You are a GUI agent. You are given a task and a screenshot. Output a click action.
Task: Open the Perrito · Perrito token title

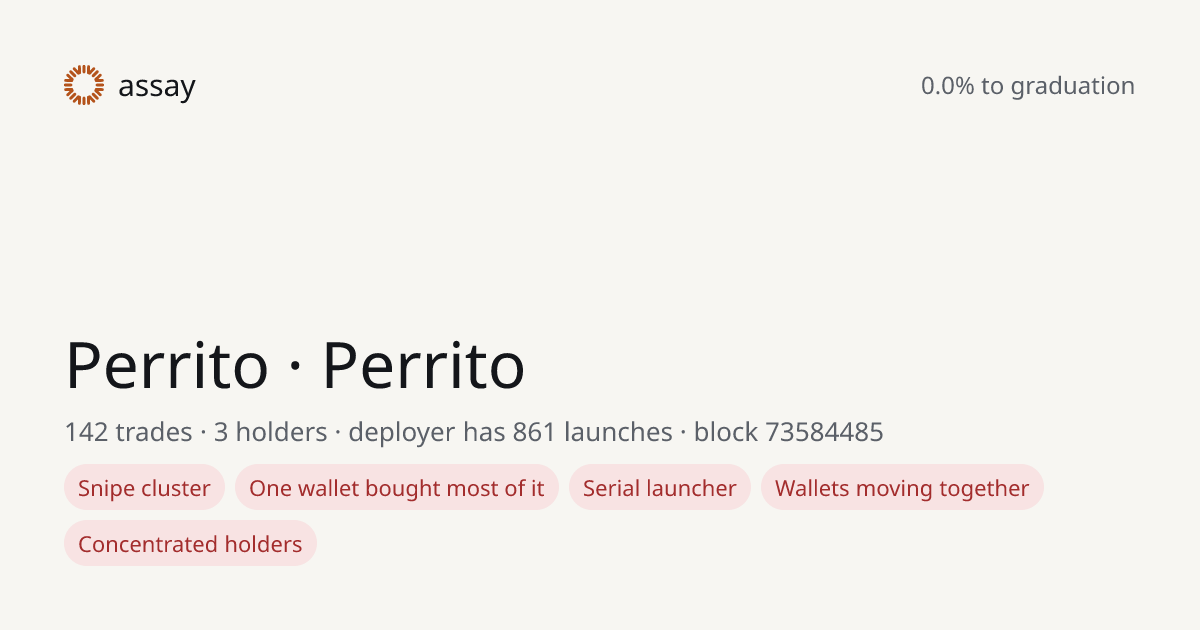coord(295,365)
